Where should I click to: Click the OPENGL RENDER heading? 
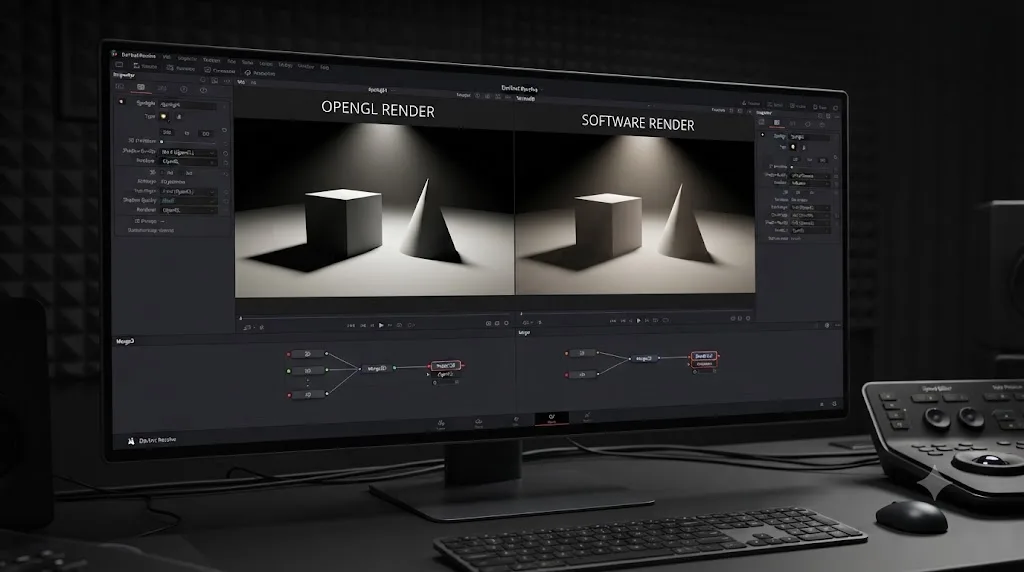tap(377, 110)
